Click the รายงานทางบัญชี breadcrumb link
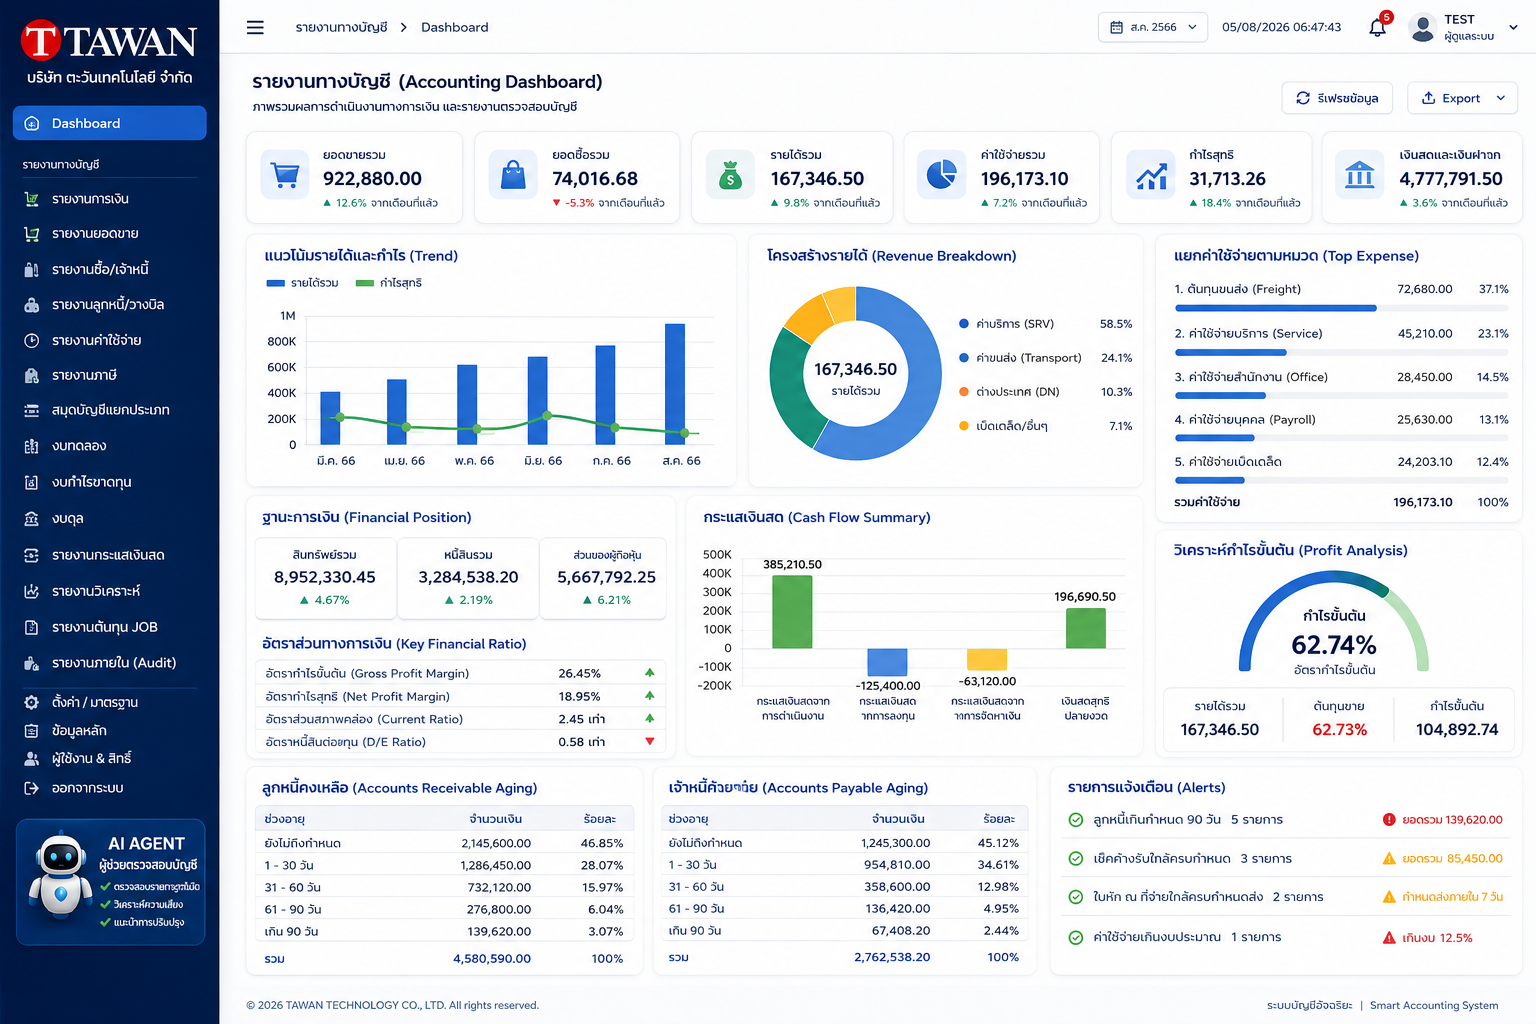Image resolution: width=1536 pixels, height=1024 pixels. [x=341, y=27]
